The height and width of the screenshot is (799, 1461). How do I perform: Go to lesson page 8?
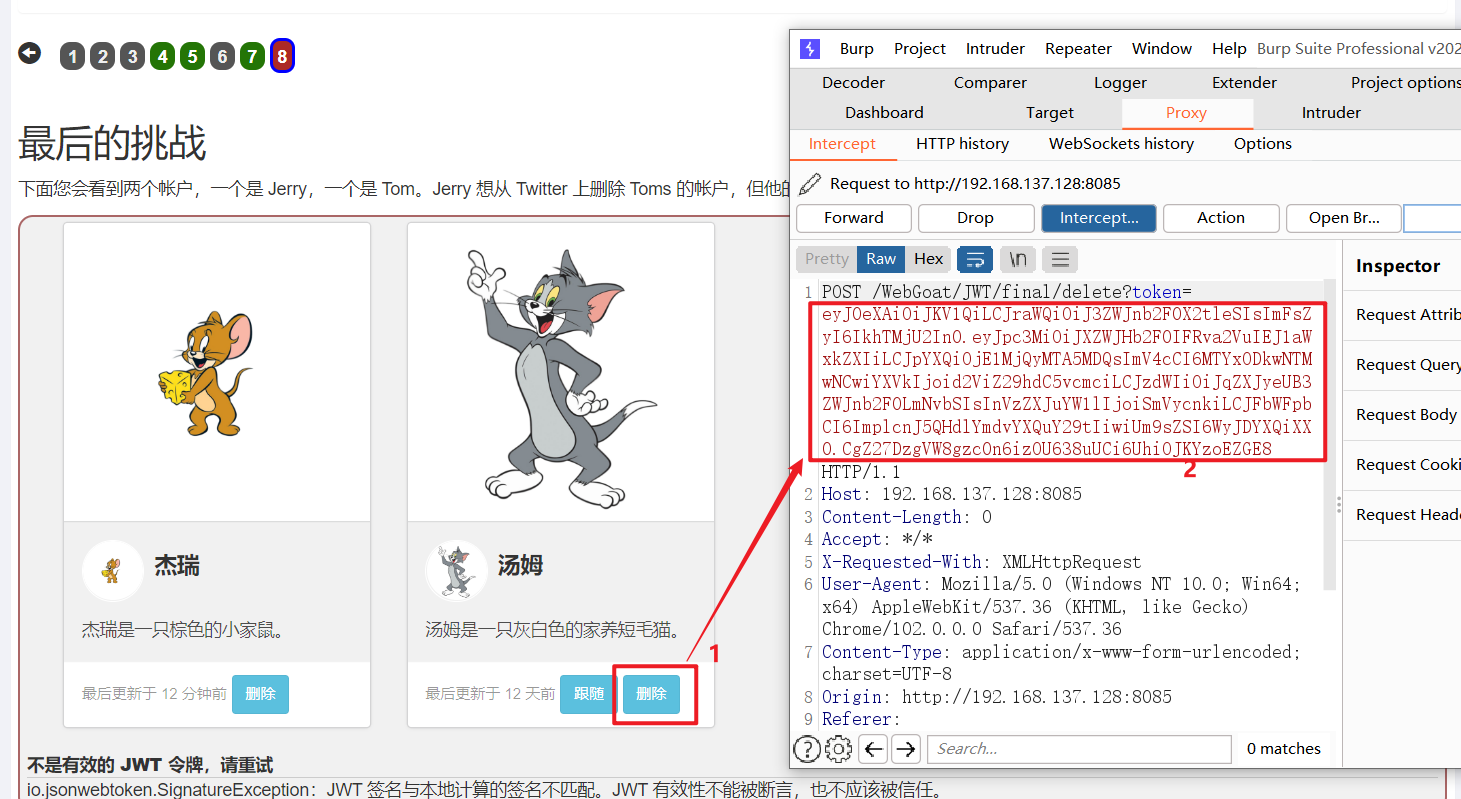282,57
